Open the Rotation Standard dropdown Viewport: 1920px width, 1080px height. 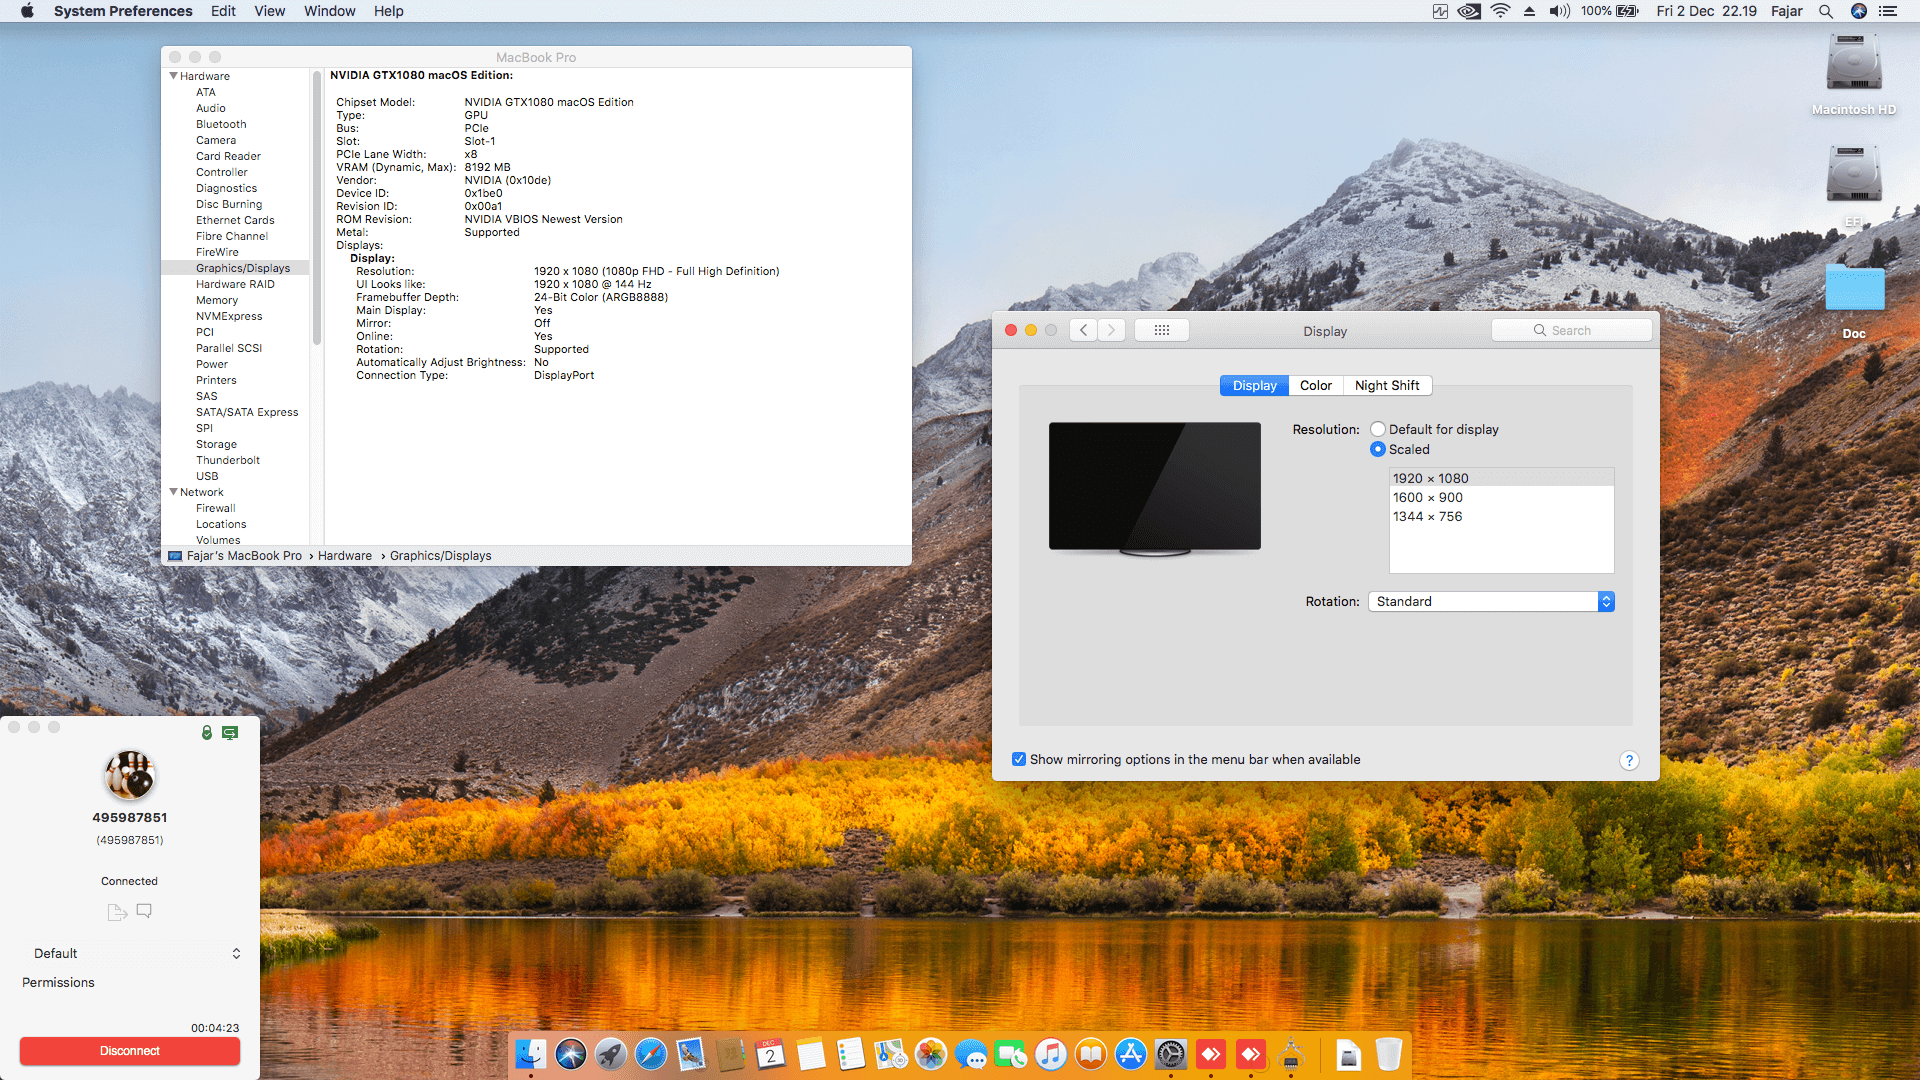point(1490,601)
